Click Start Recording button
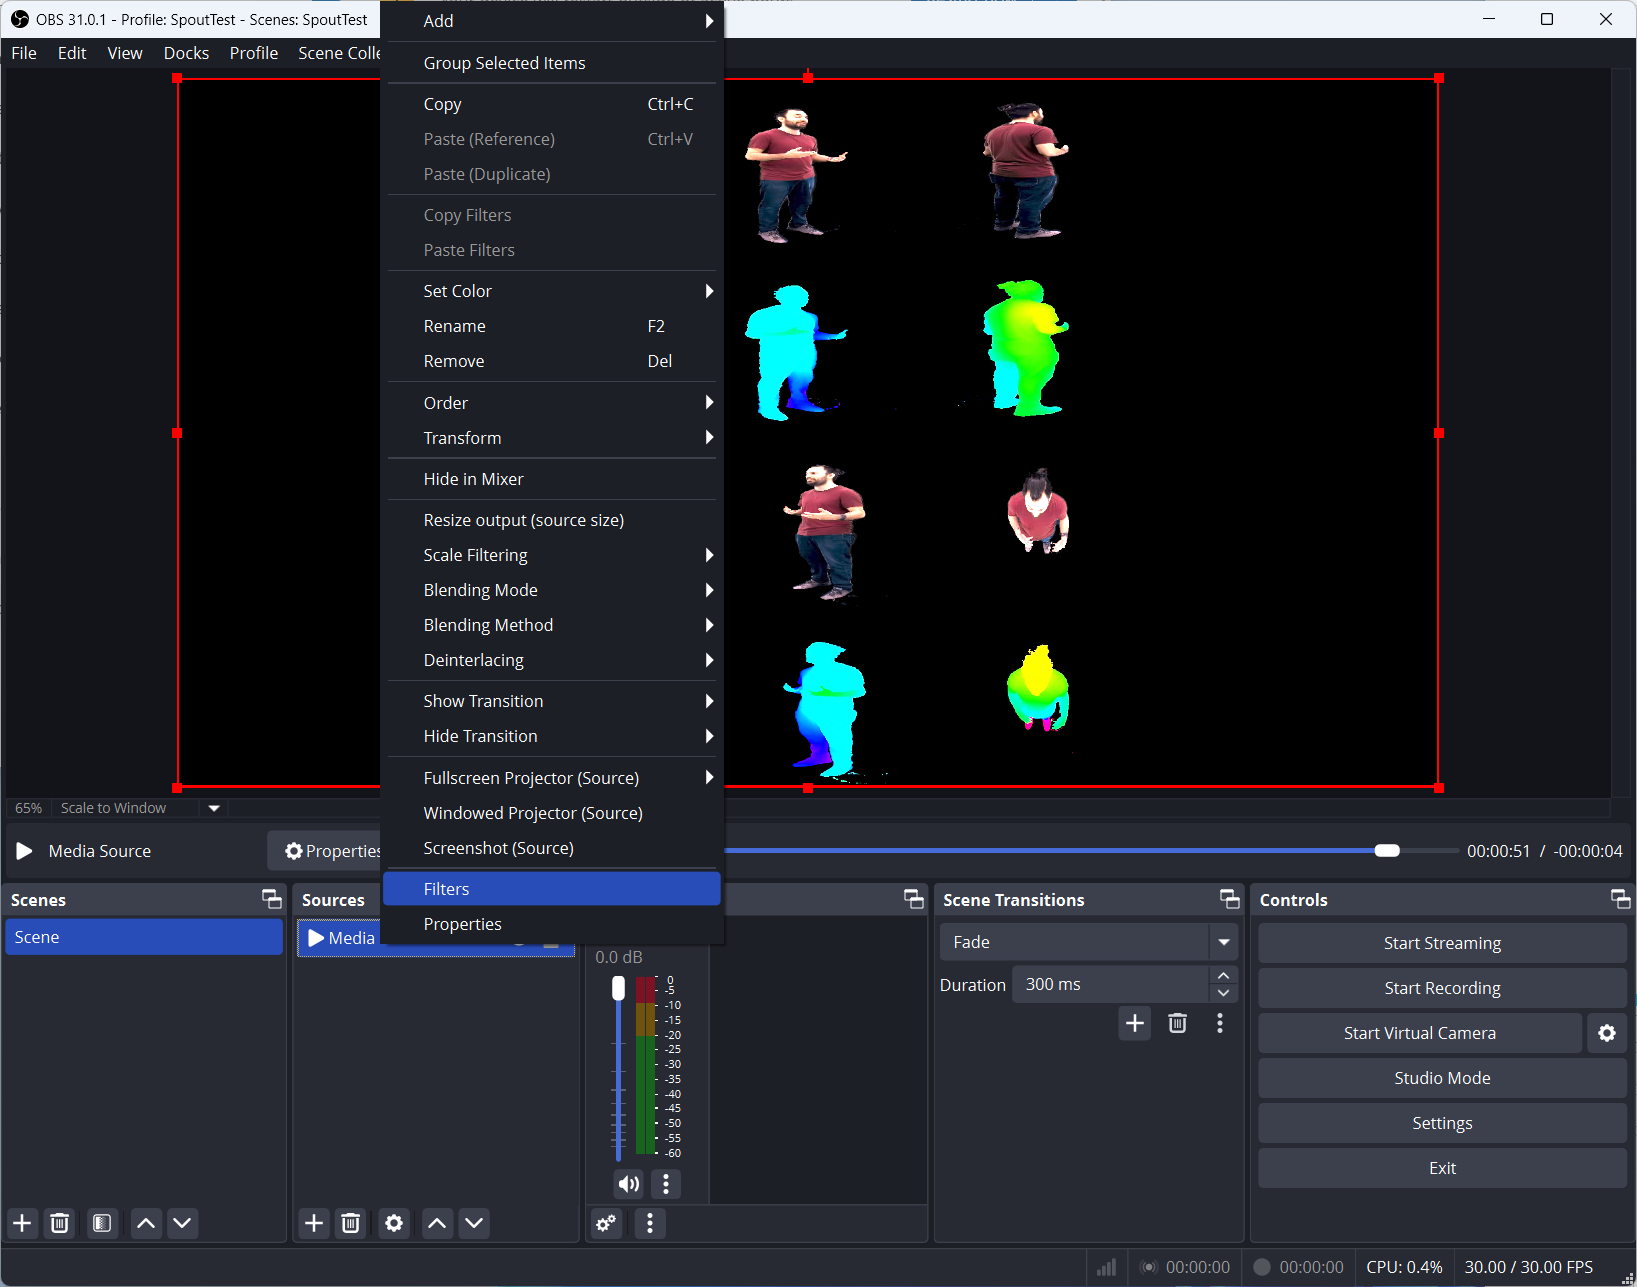The width and height of the screenshot is (1637, 1287). [1441, 988]
